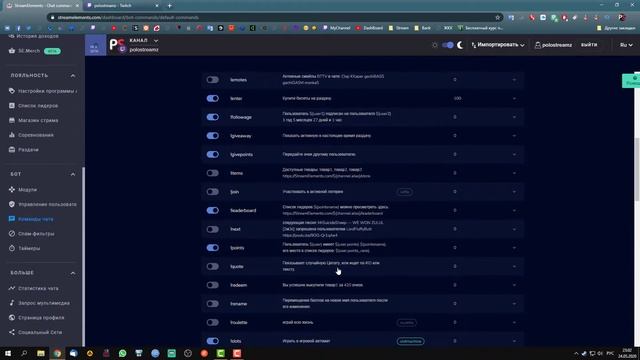Viewport: 640px width, 360px height.
Task: Expand the !emotes row chevron
Action: (x=514, y=80)
